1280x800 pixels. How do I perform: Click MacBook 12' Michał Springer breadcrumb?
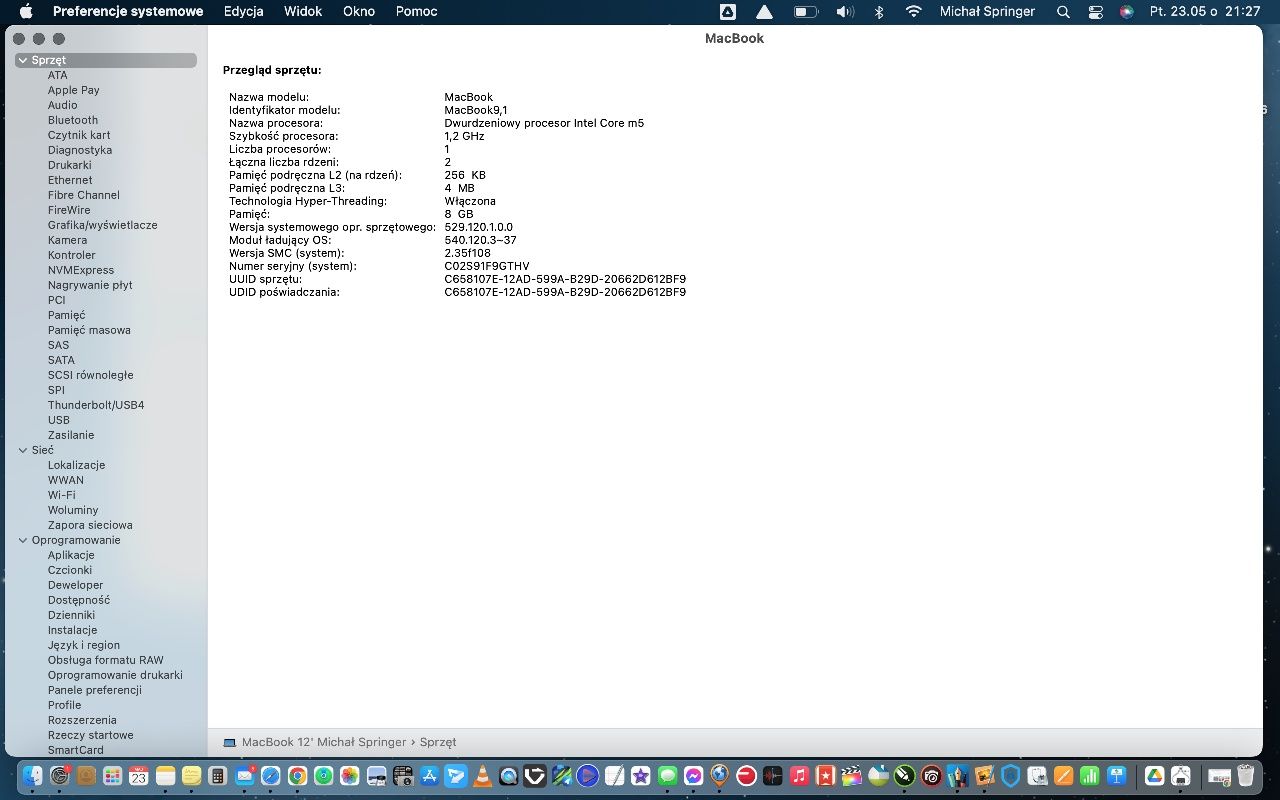324,742
